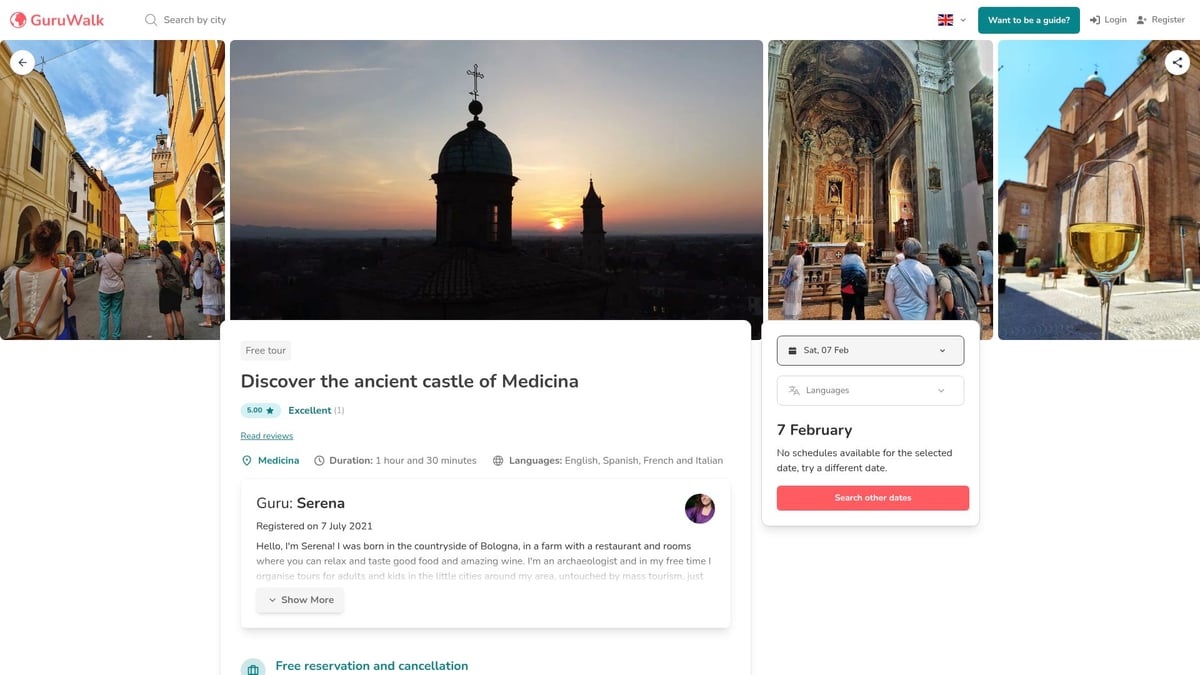Click the Search other dates button
Image resolution: width=1200 pixels, height=675 pixels.
[x=872, y=497]
